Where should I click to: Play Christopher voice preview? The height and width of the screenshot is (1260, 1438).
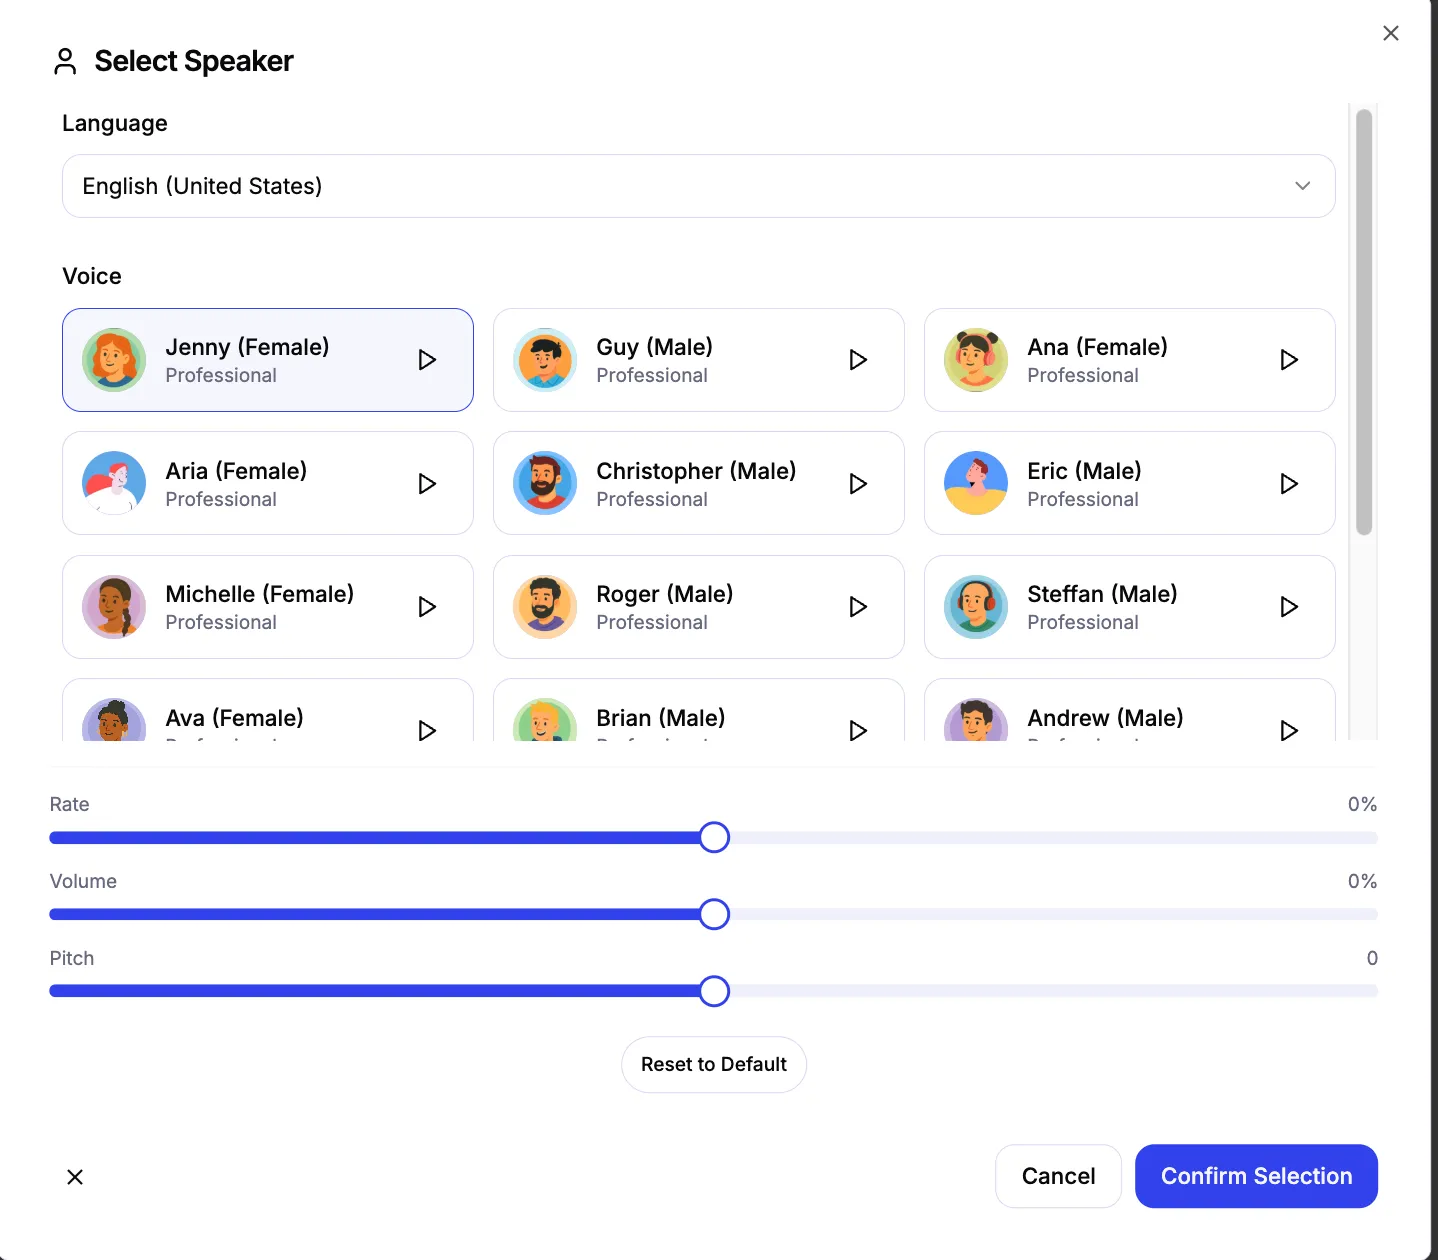858,484
